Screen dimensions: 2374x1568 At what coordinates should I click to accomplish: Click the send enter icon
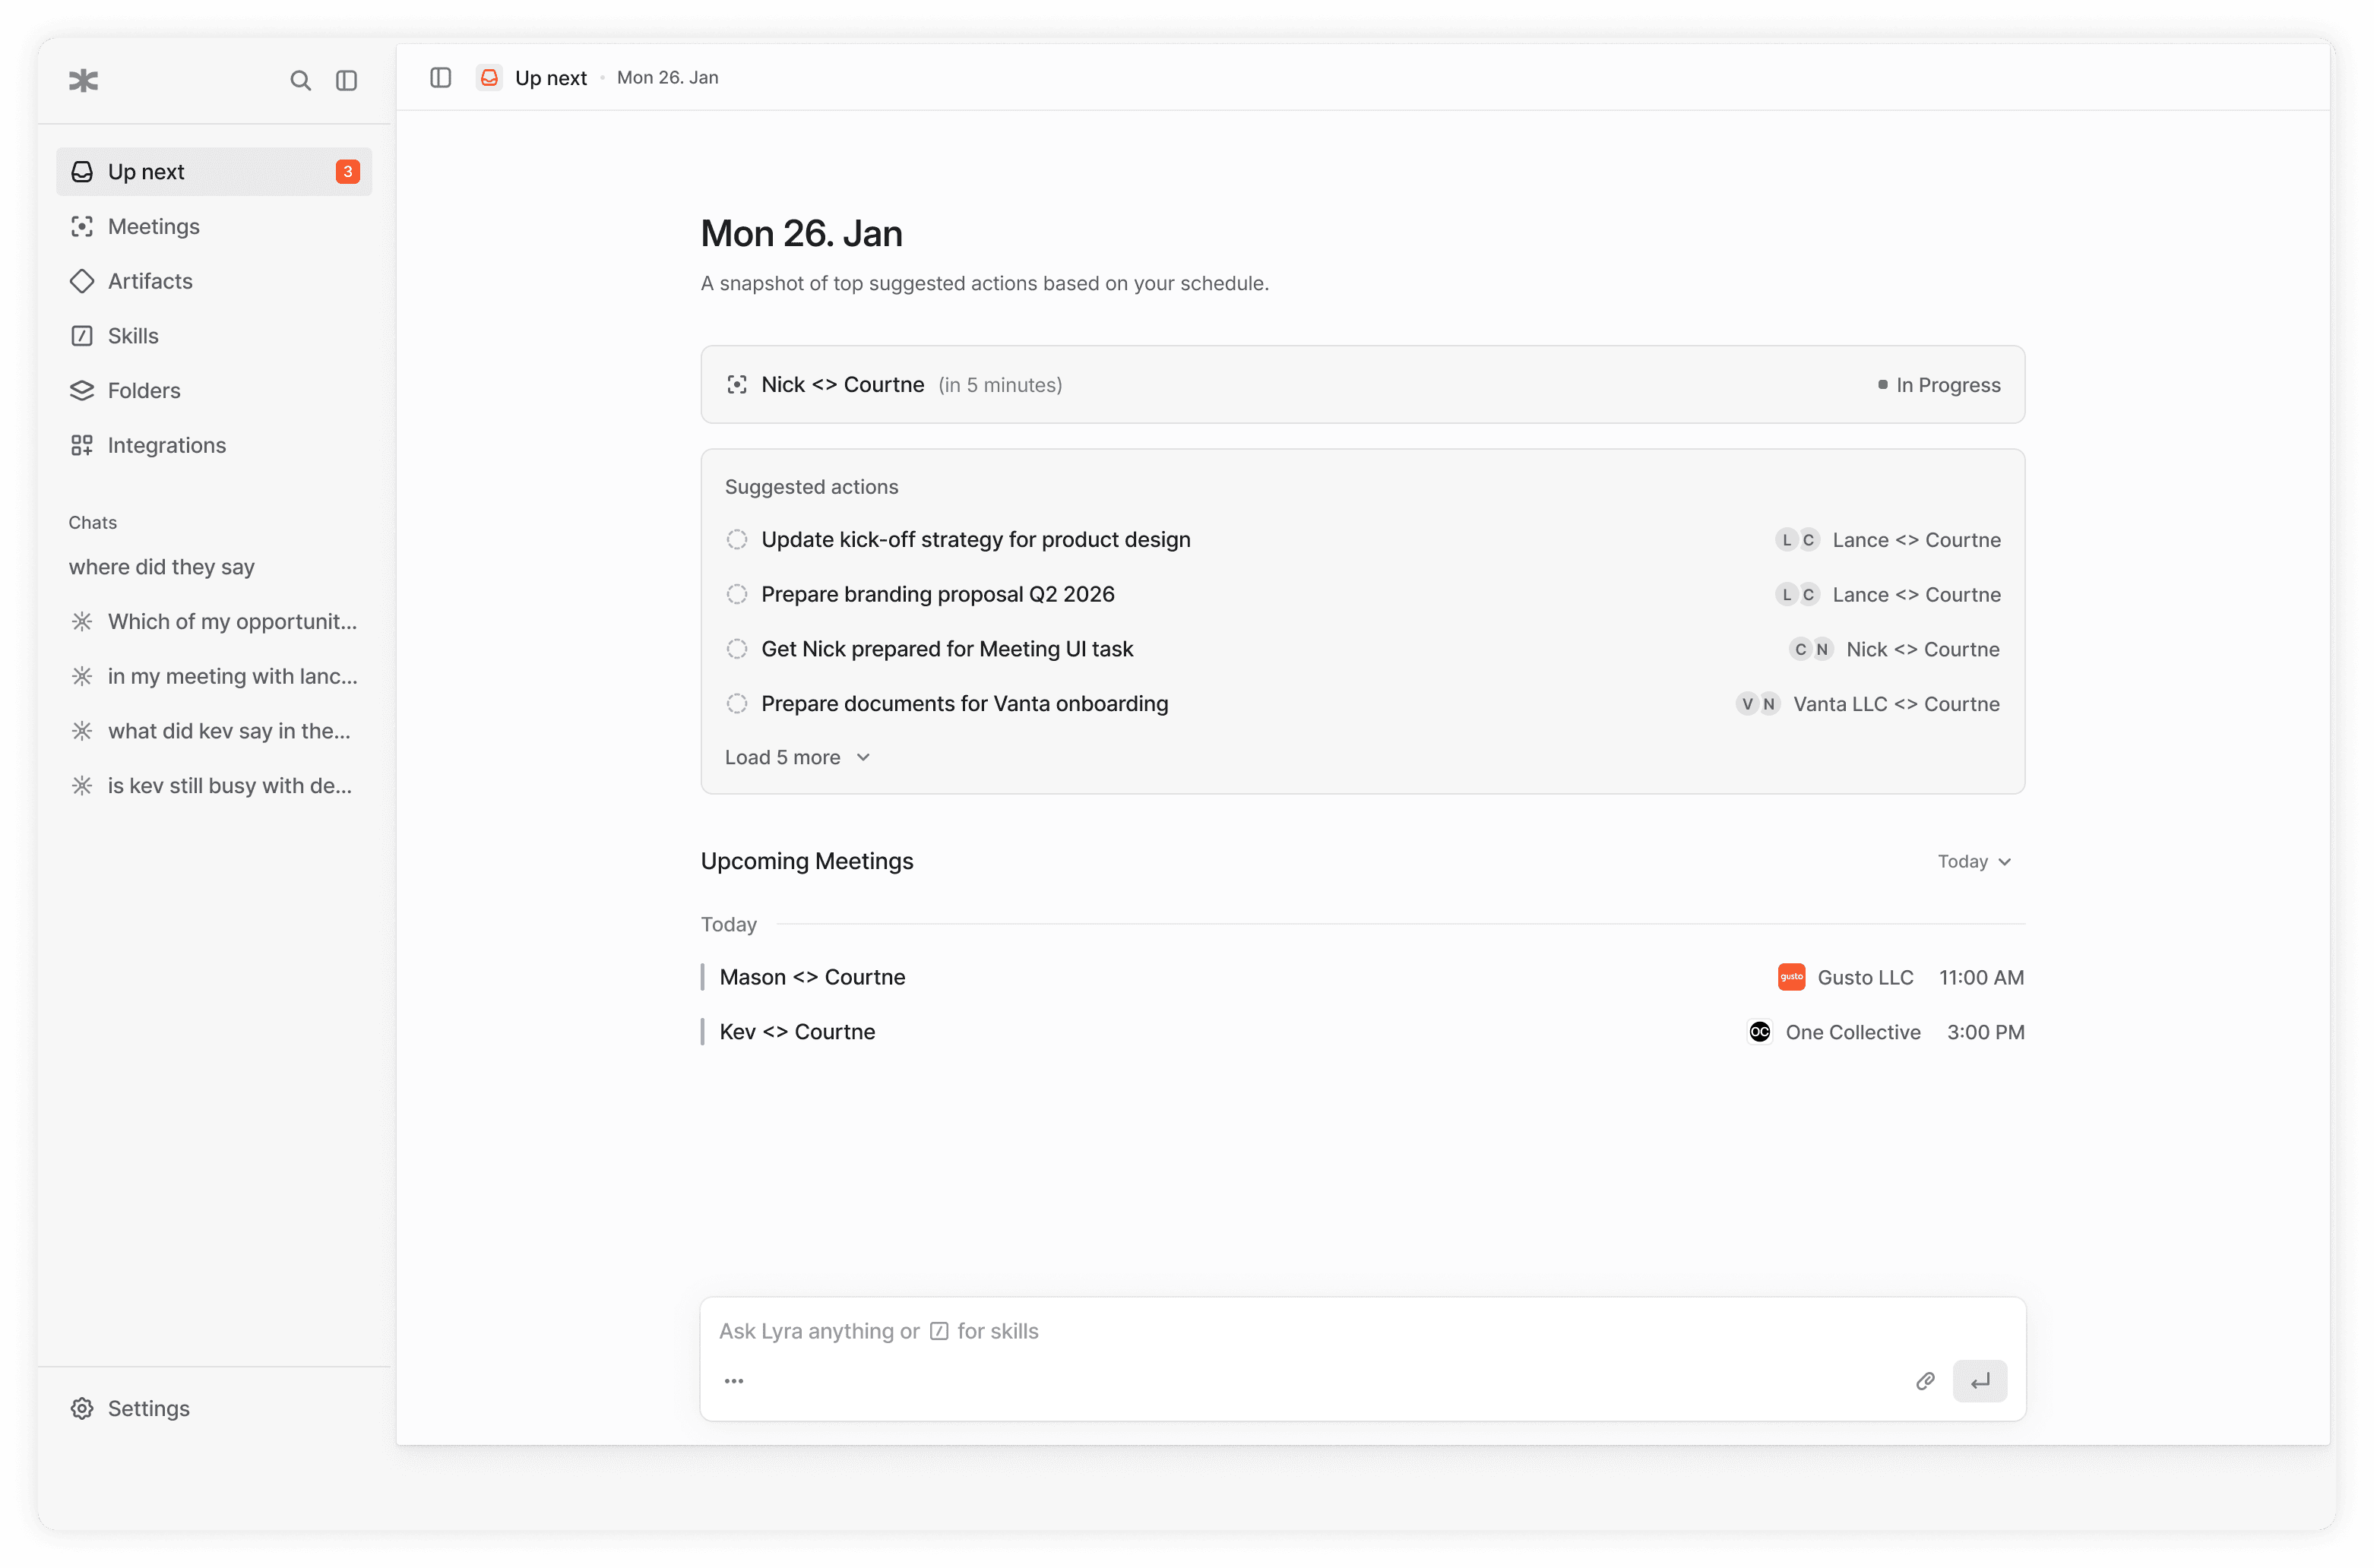point(1980,1381)
